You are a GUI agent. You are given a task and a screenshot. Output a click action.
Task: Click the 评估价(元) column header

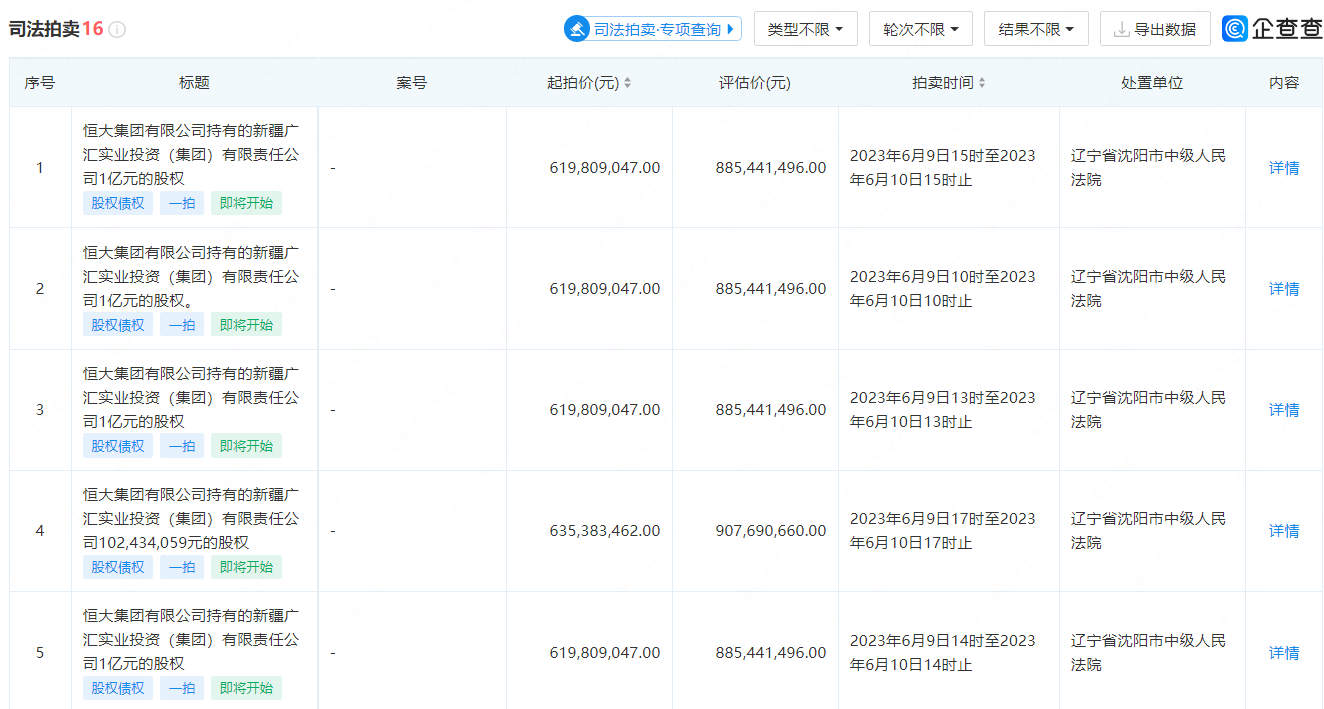point(754,83)
